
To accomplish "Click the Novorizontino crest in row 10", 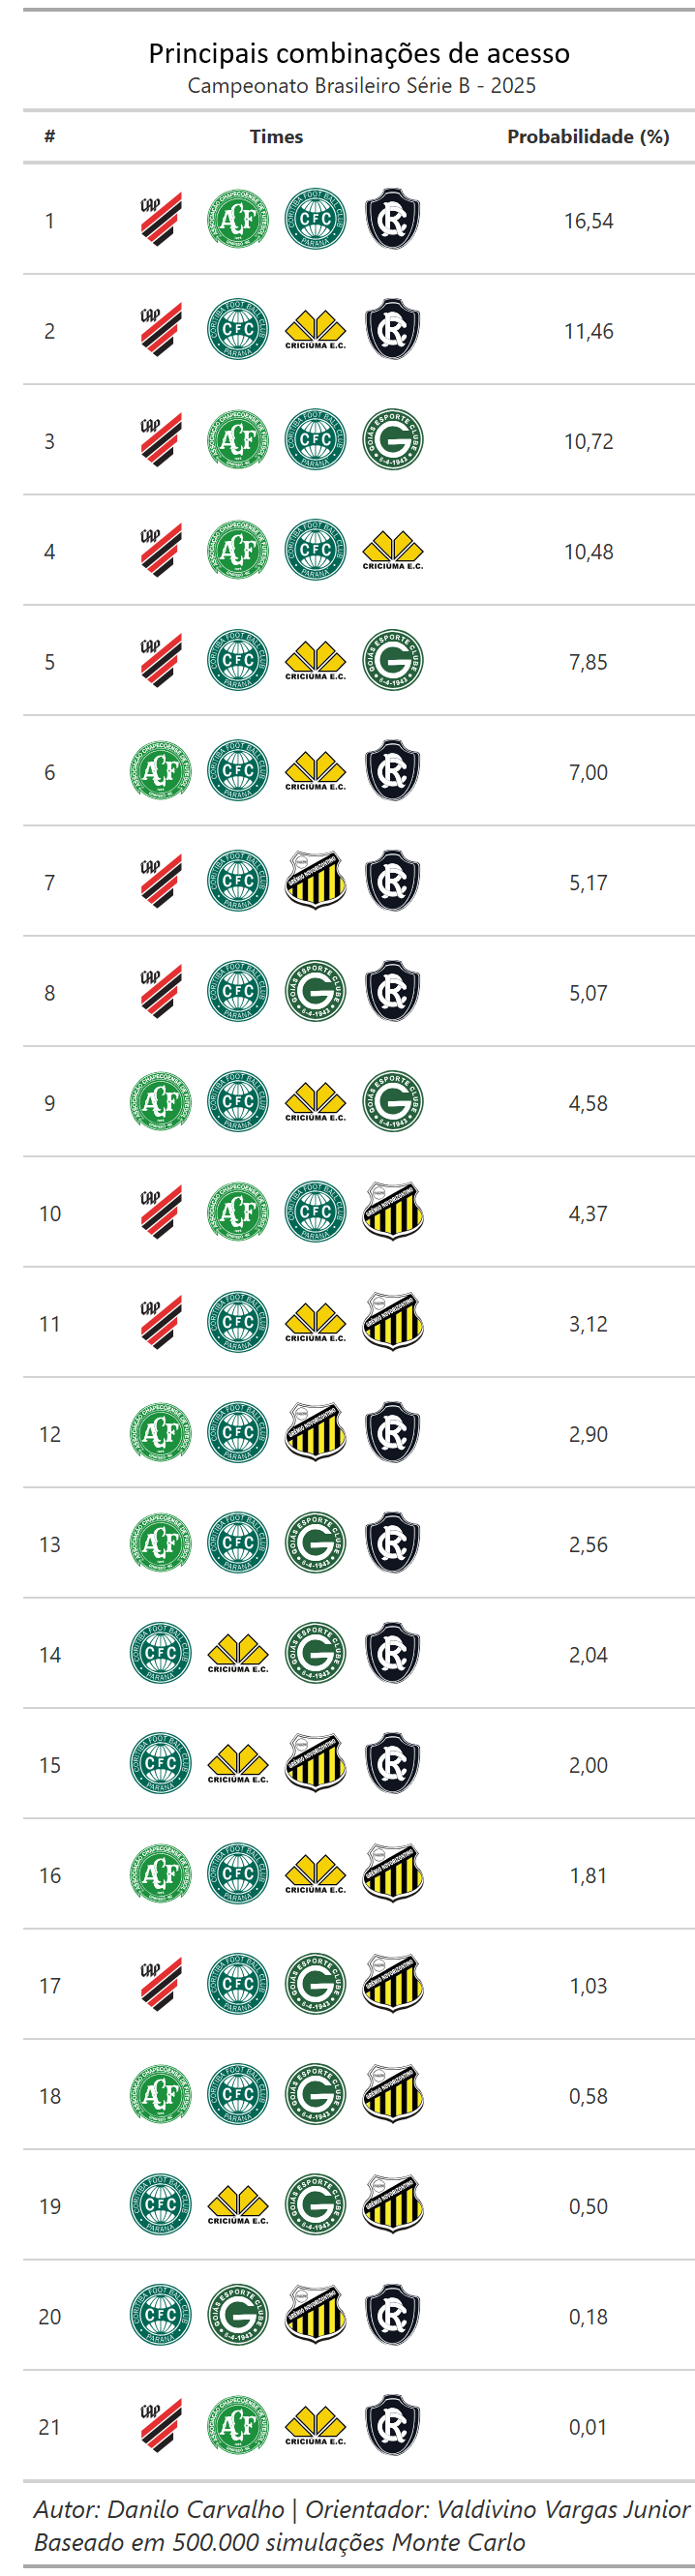I will (x=392, y=1212).
